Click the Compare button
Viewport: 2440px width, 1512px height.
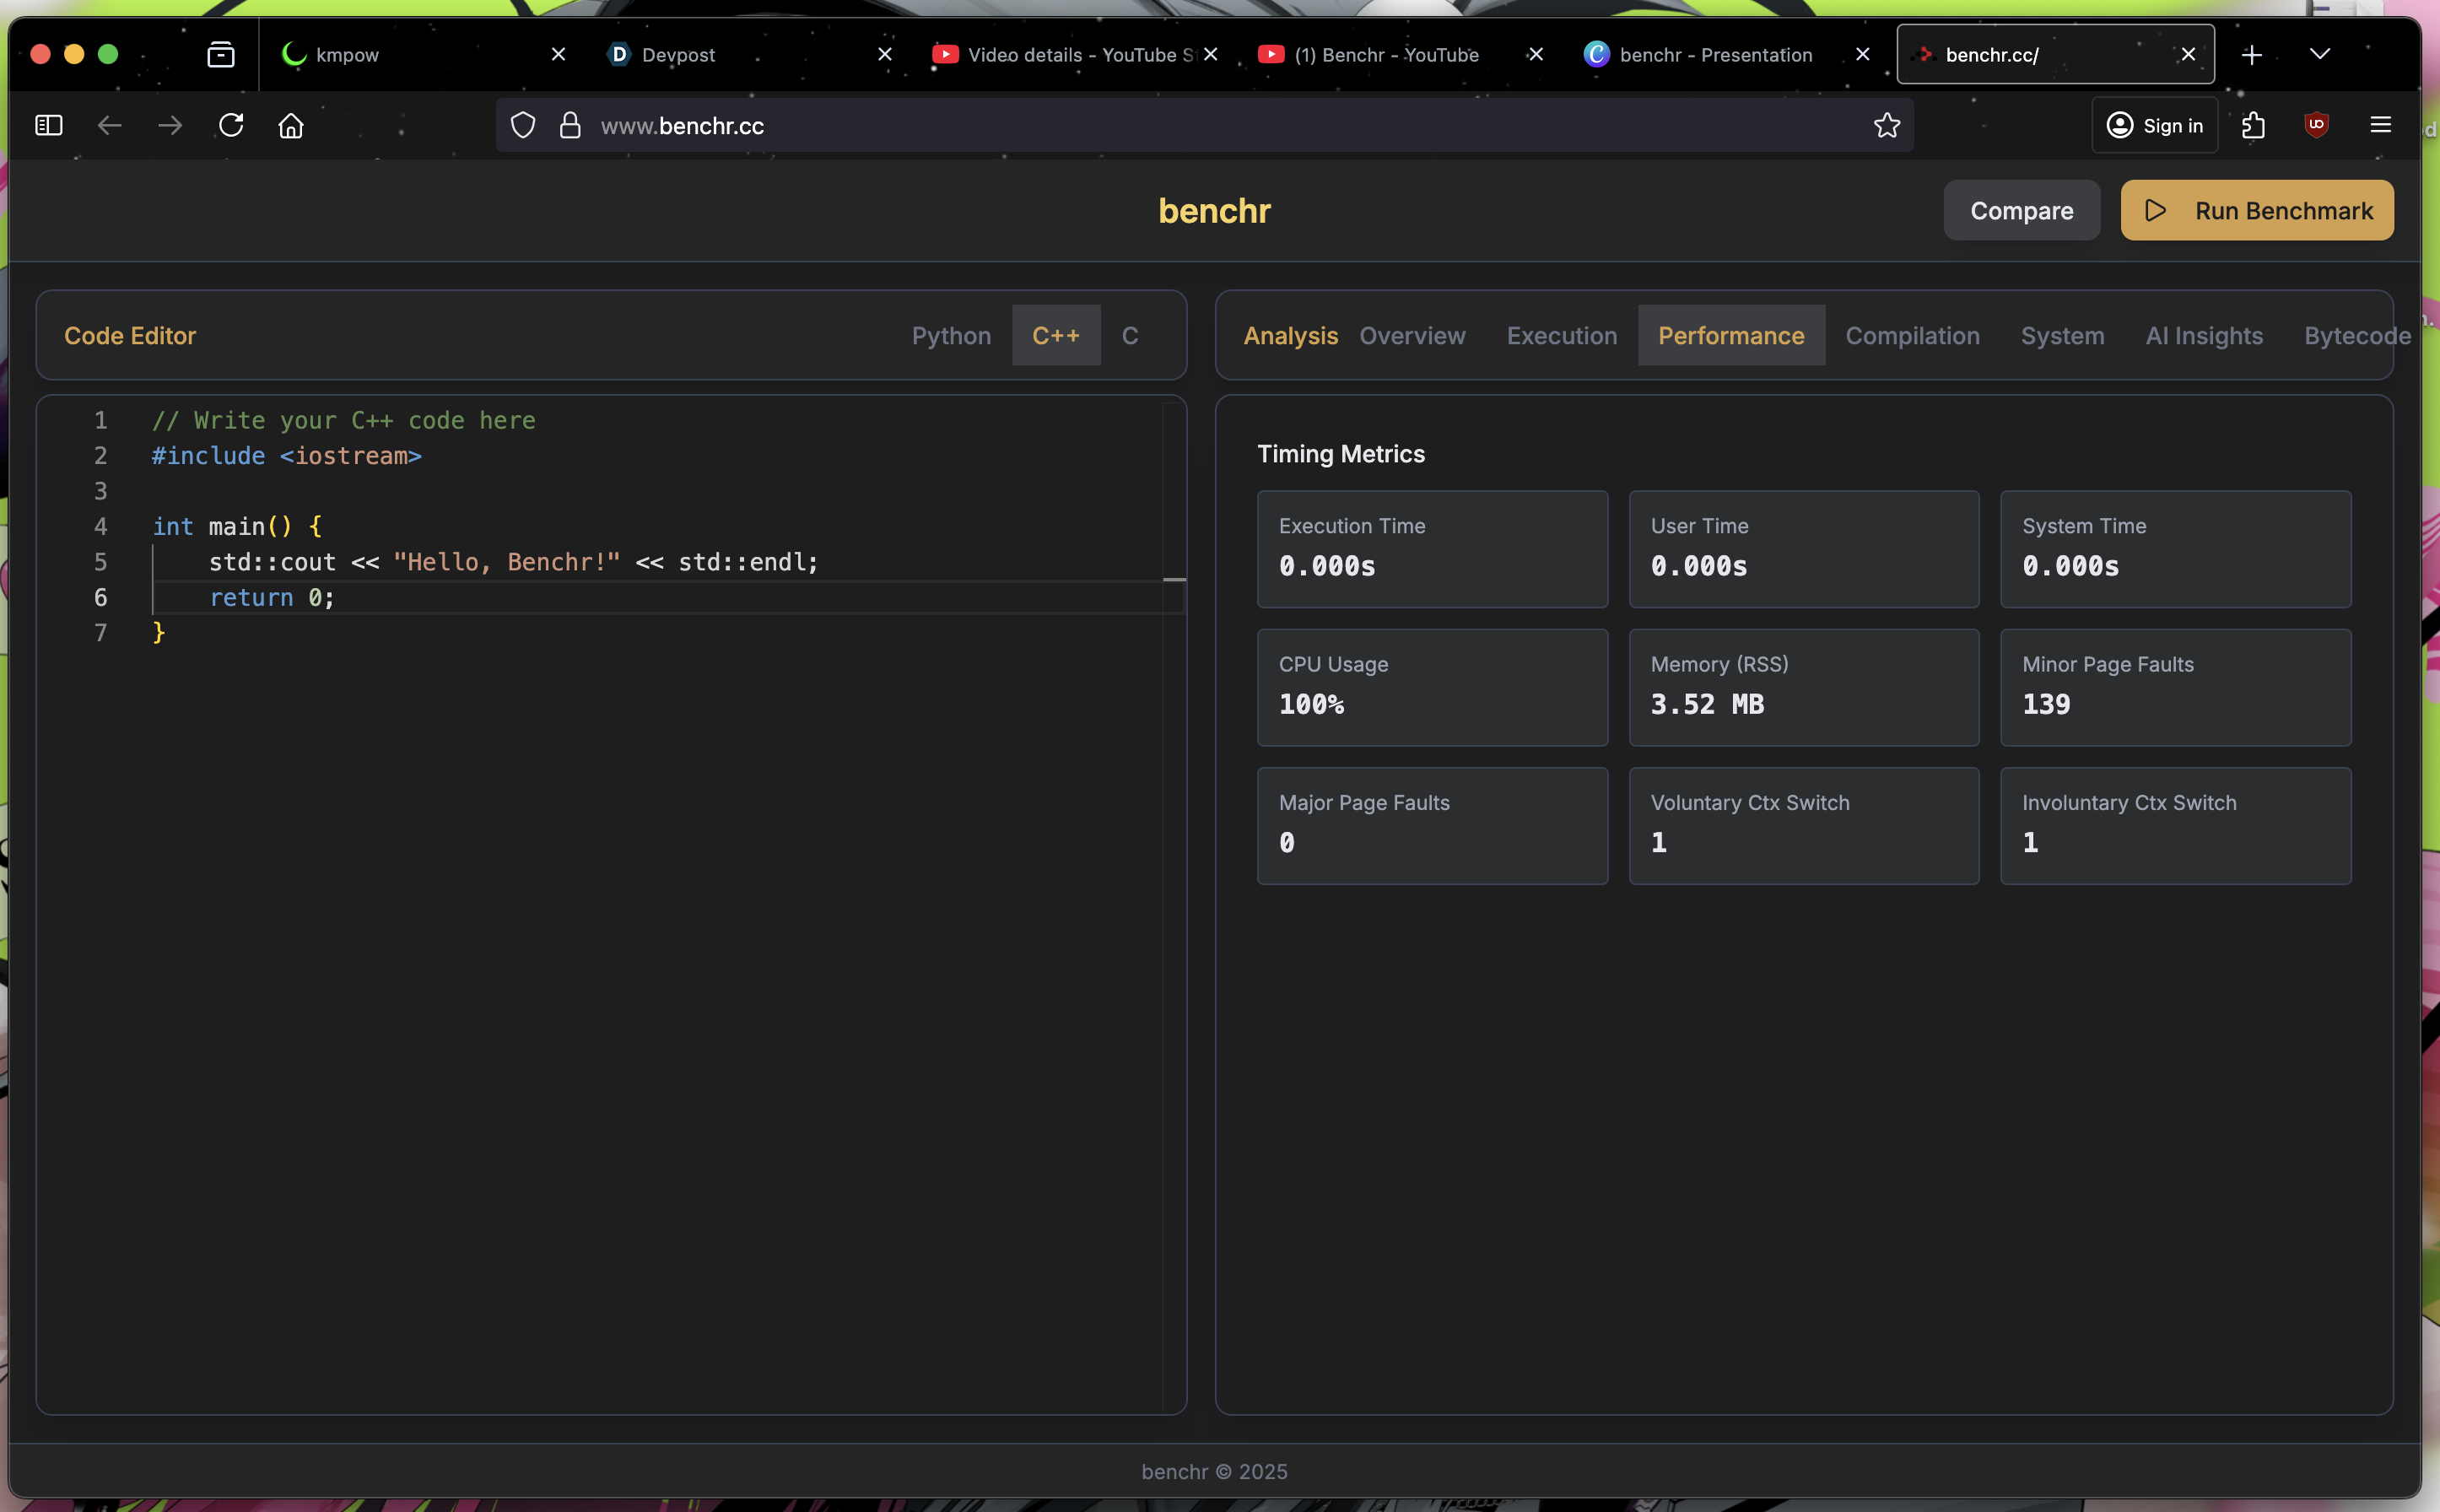tap(2021, 211)
